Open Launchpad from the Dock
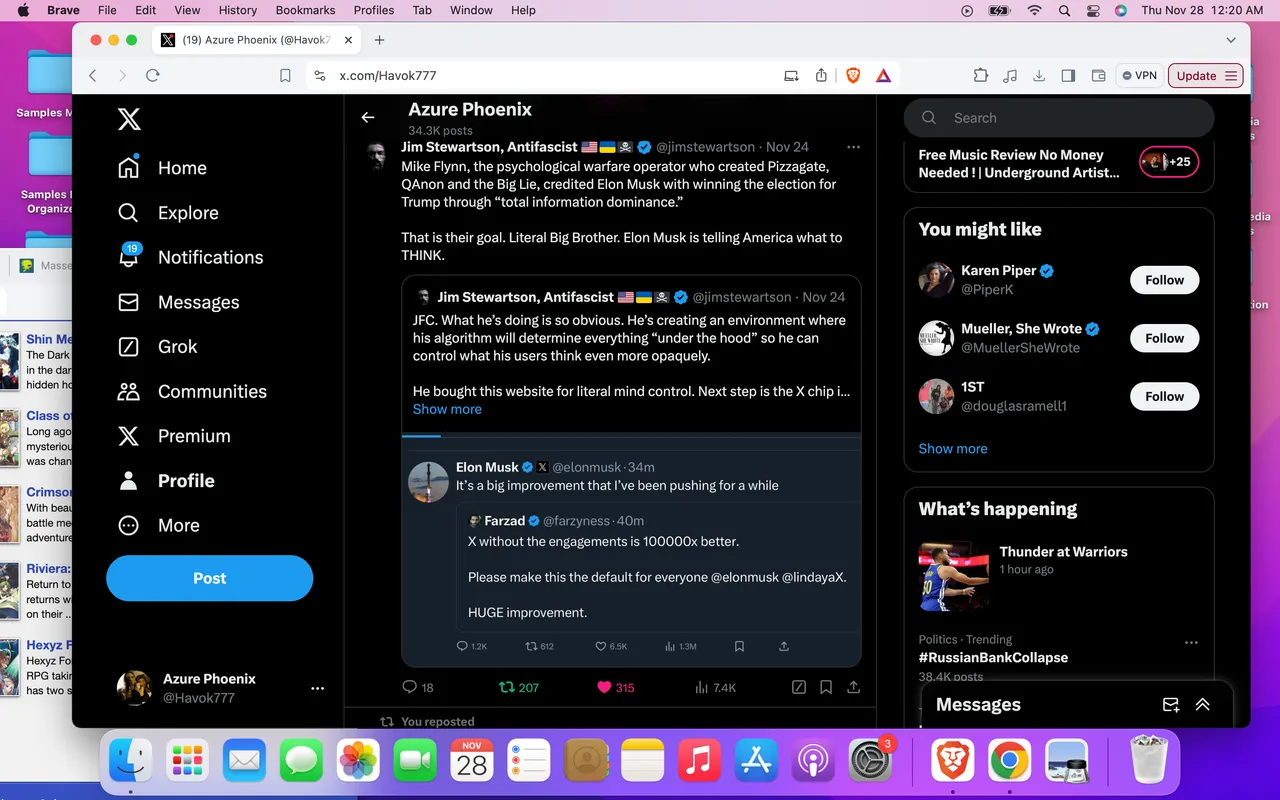This screenshot has height=800, width=1280. click(188, 762)
